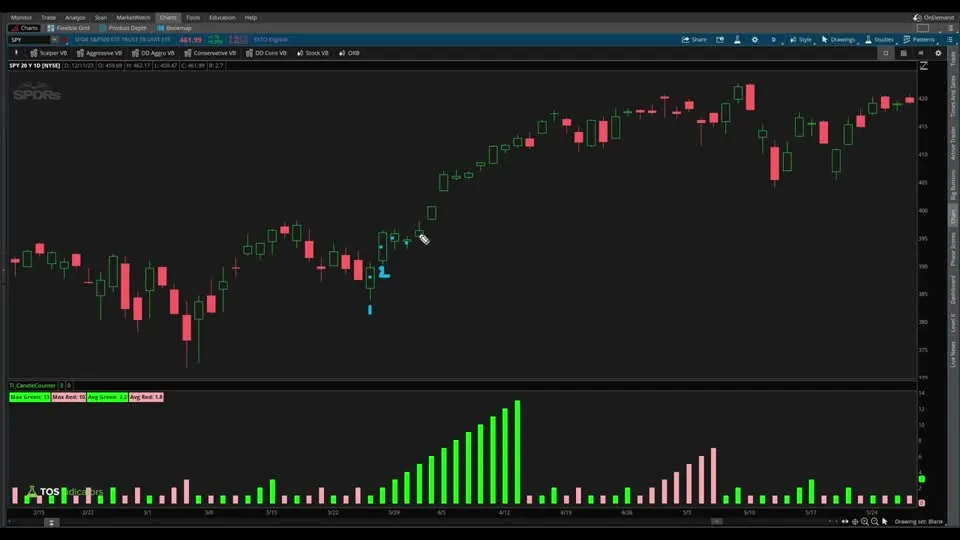Click the Max Red: 10 label

[68, 397]
